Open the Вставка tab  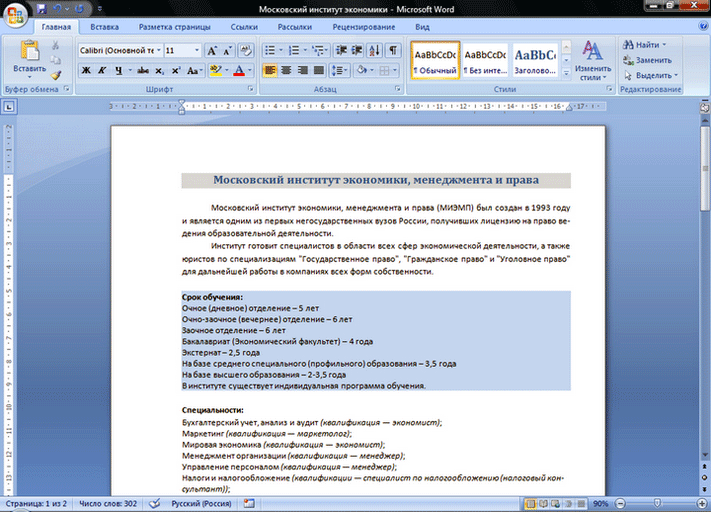104,27
